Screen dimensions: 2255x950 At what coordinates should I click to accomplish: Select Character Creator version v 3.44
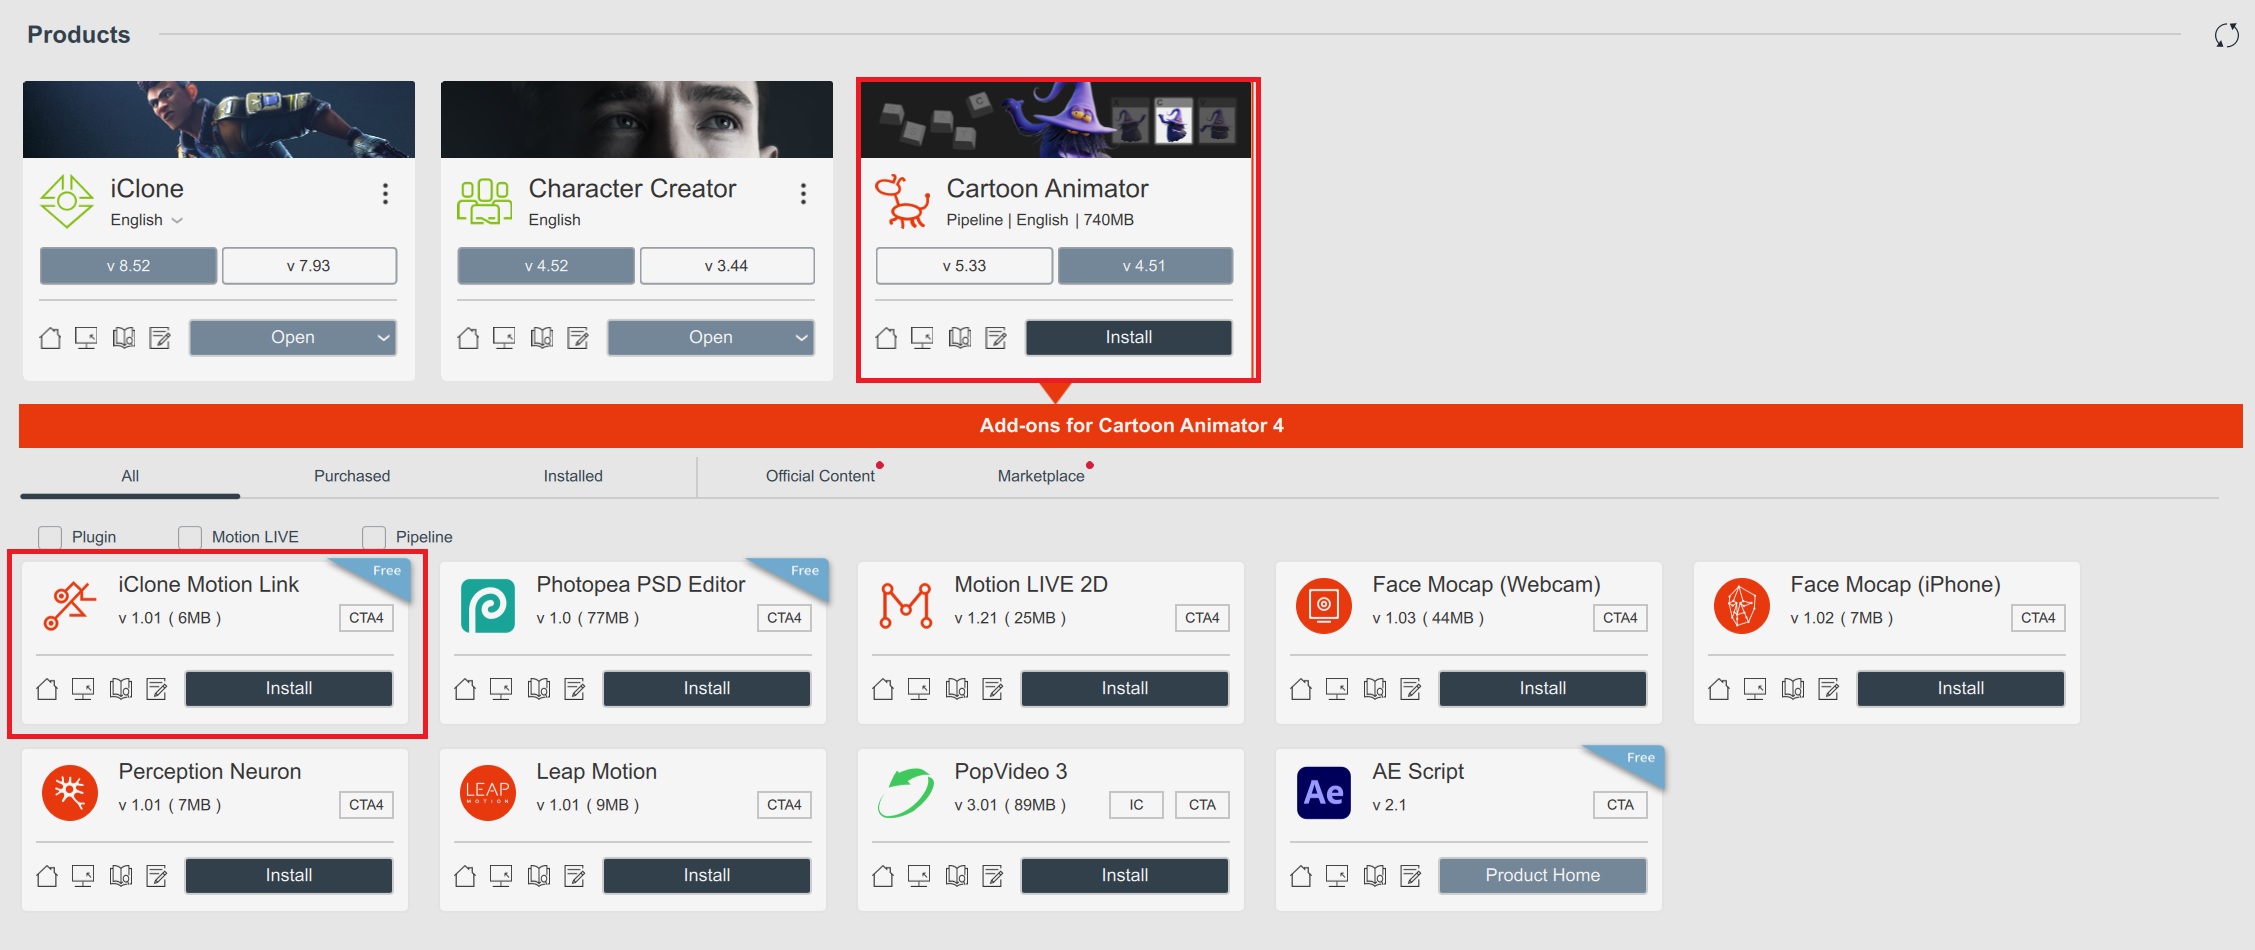[x=727, y=266]
